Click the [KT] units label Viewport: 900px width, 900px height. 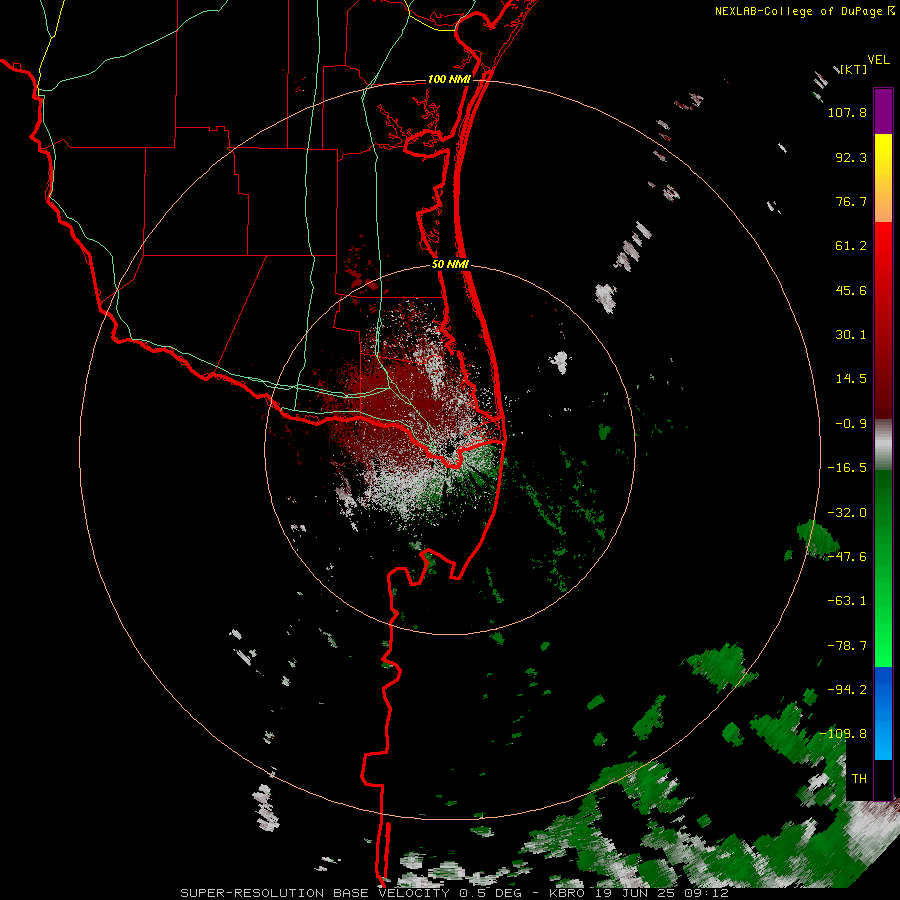[x=854, y=69]
